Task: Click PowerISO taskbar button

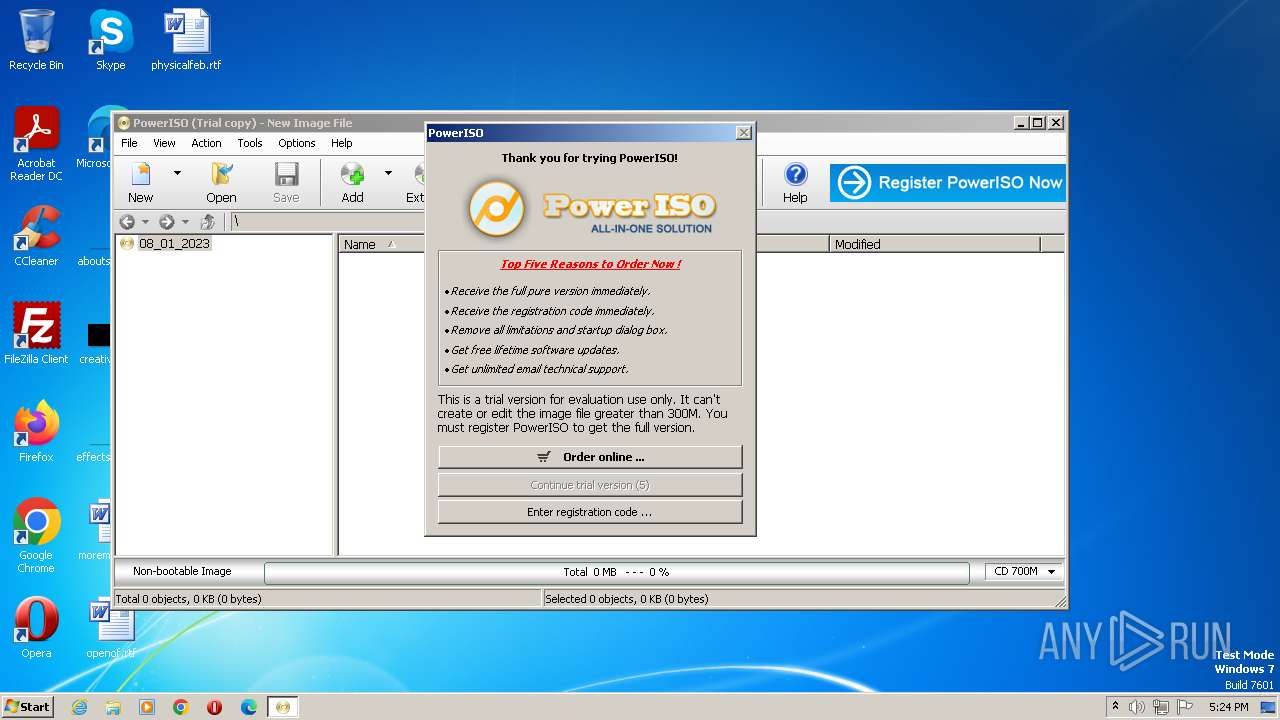Action: tap(283, 707)
